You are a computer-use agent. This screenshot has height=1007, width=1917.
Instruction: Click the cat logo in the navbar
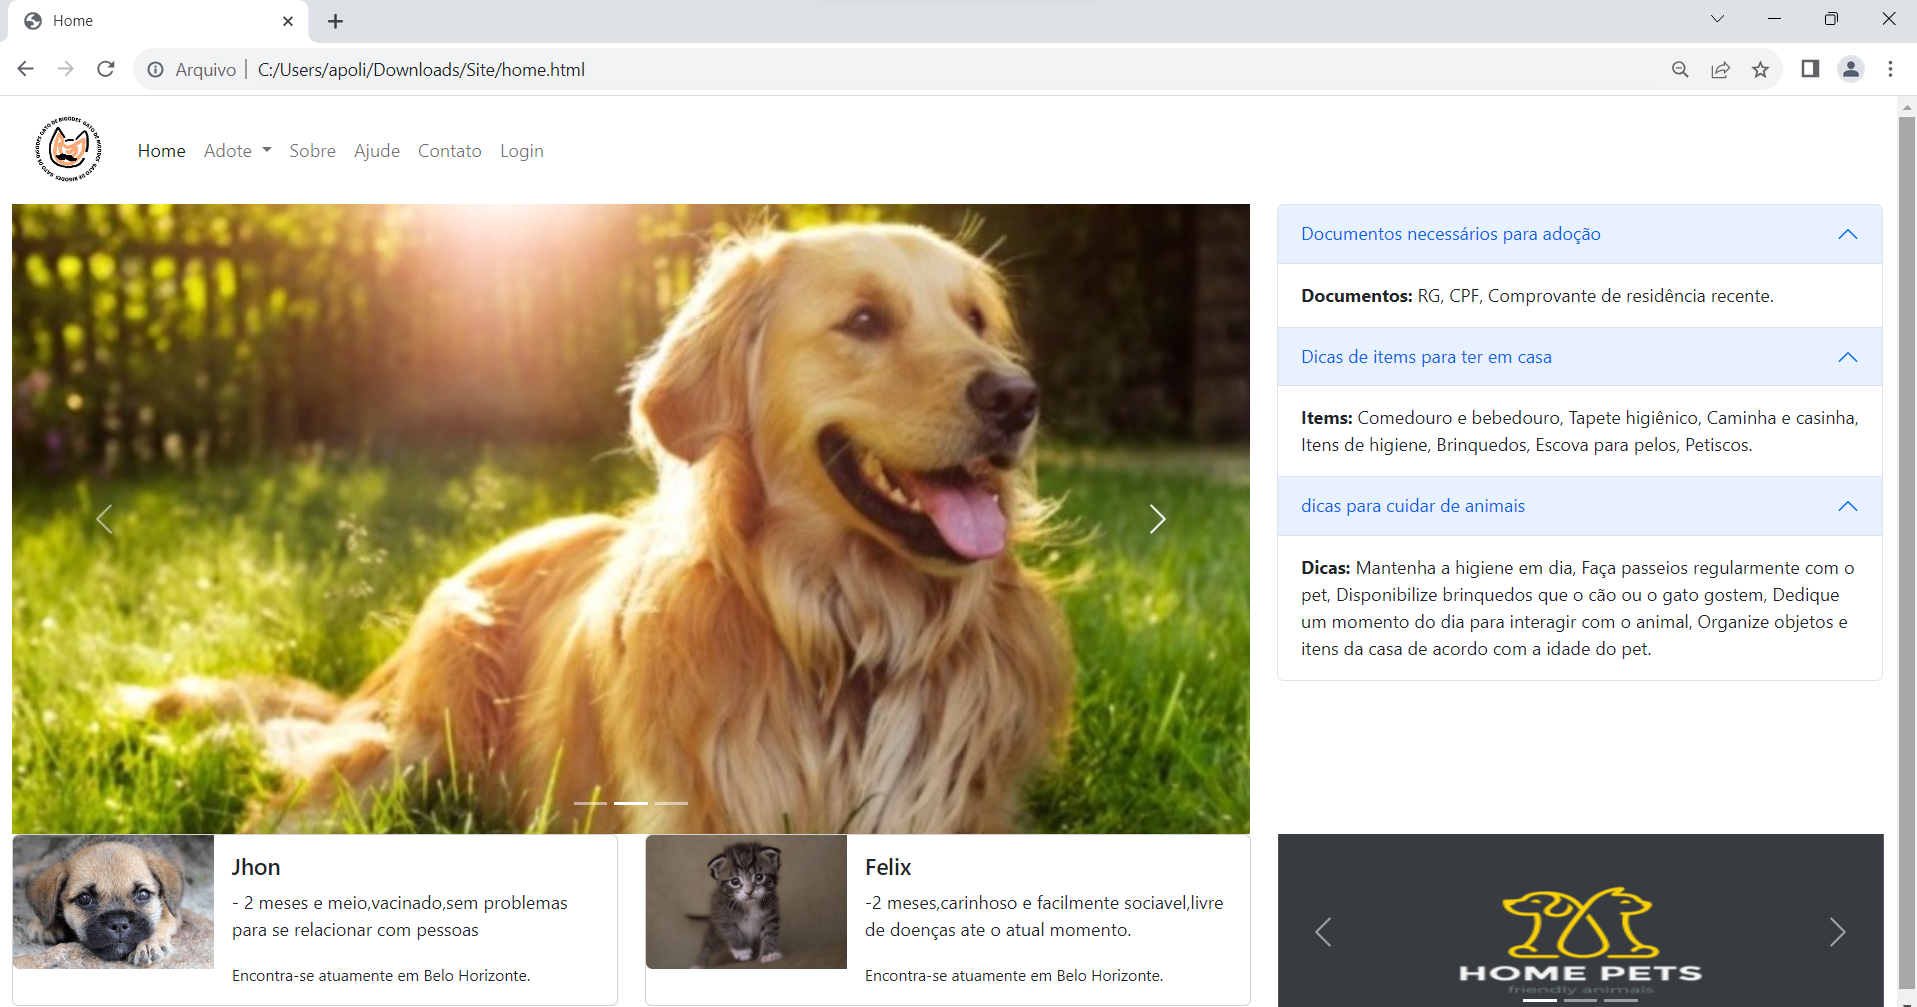[69, 150]
